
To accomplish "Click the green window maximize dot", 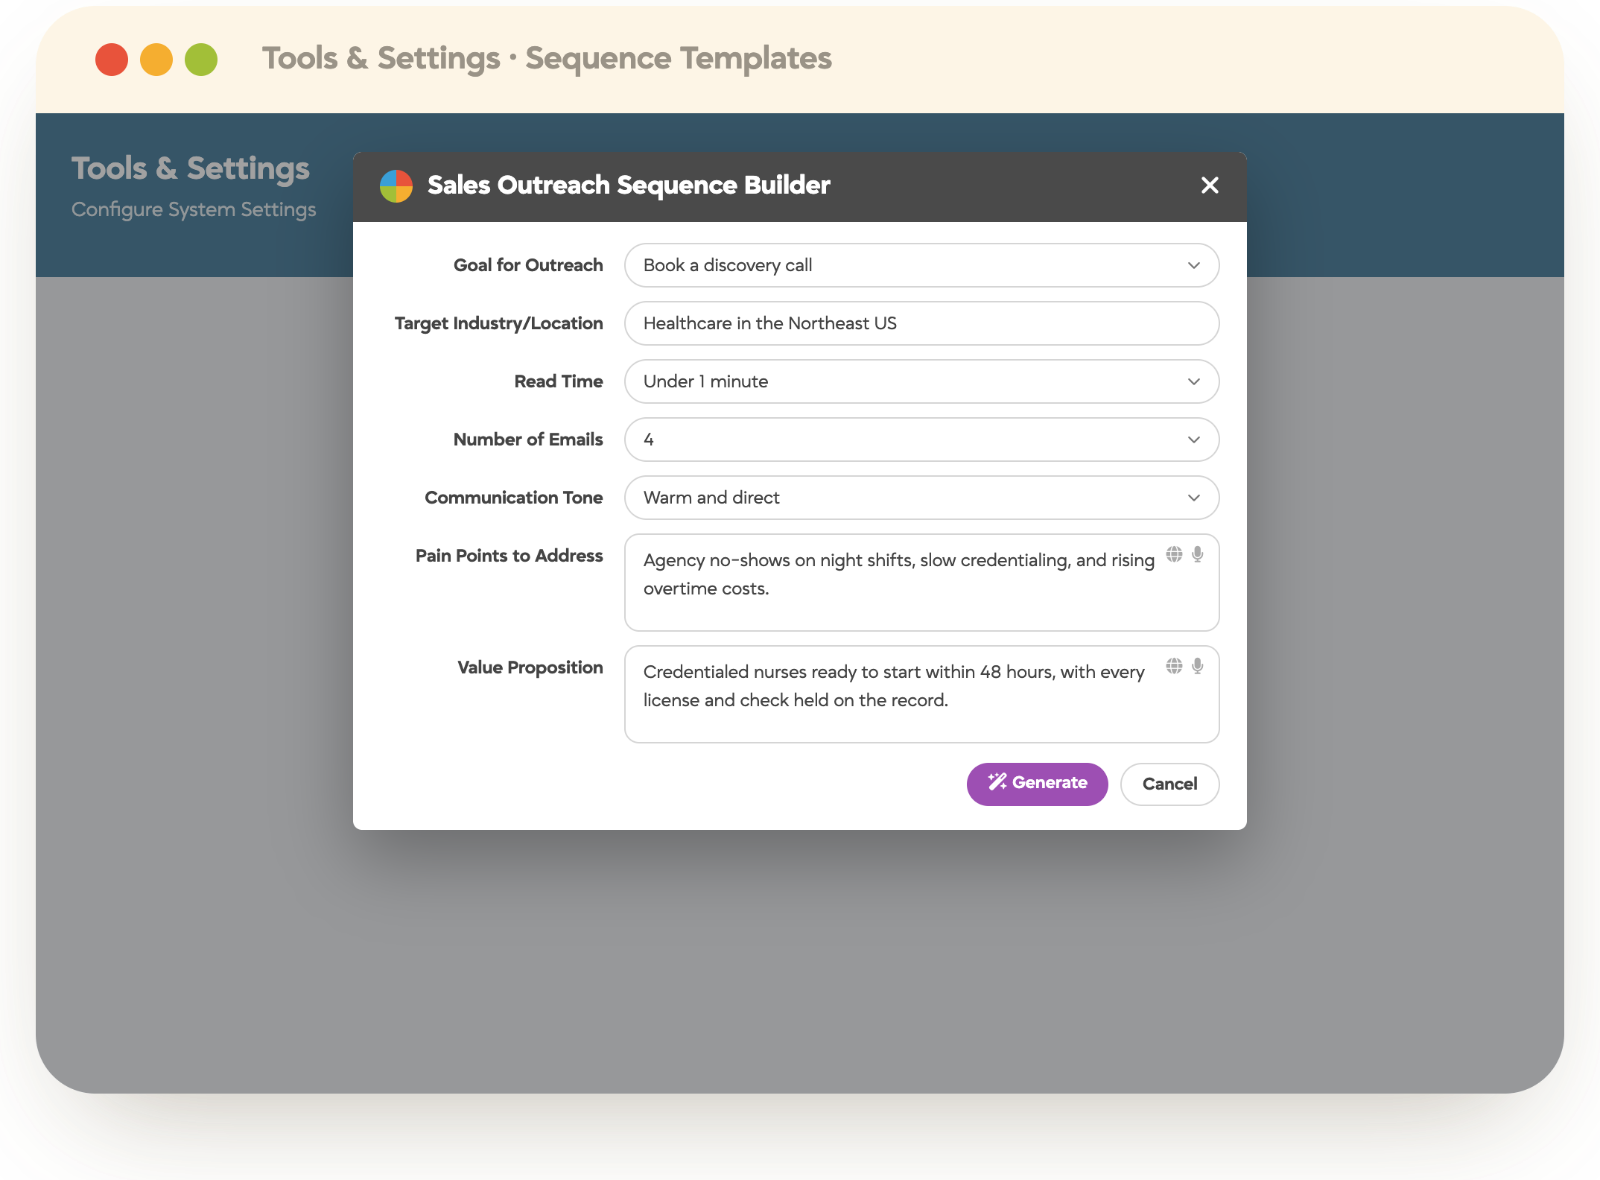I will point(201,59).
